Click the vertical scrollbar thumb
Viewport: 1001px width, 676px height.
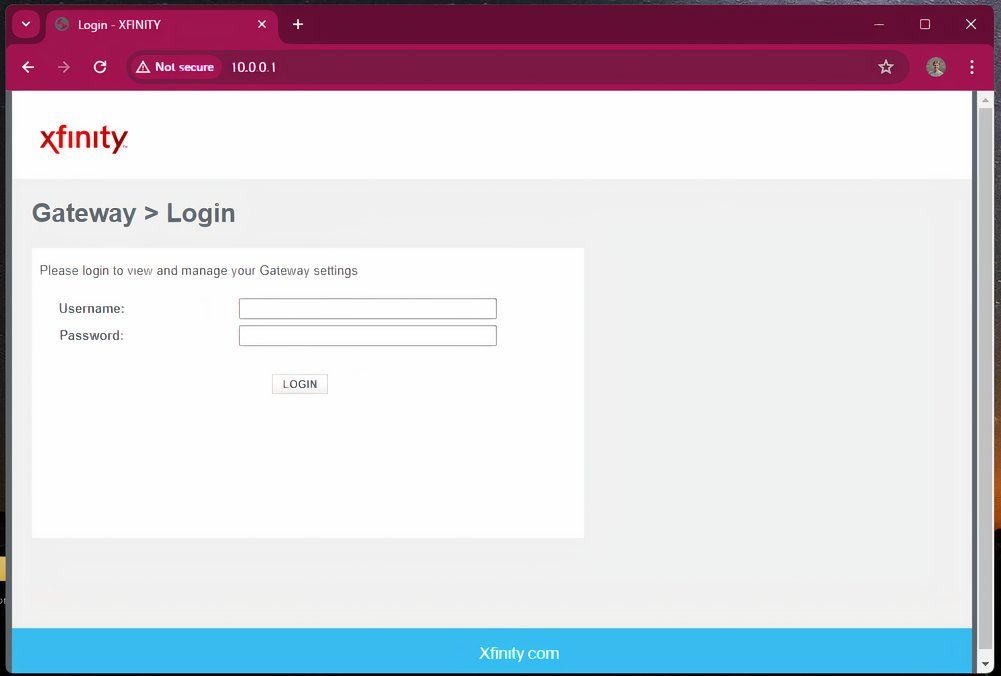[x=985, y=380]
